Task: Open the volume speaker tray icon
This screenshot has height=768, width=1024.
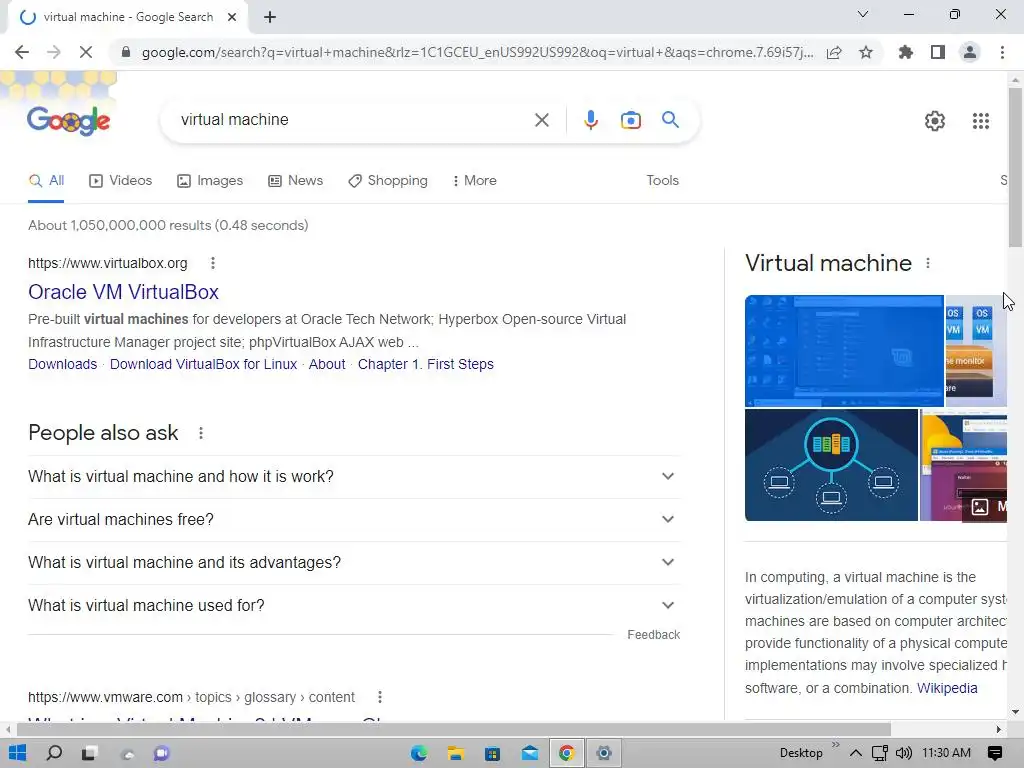Action: pyautogui.click(x=903, y=753)
